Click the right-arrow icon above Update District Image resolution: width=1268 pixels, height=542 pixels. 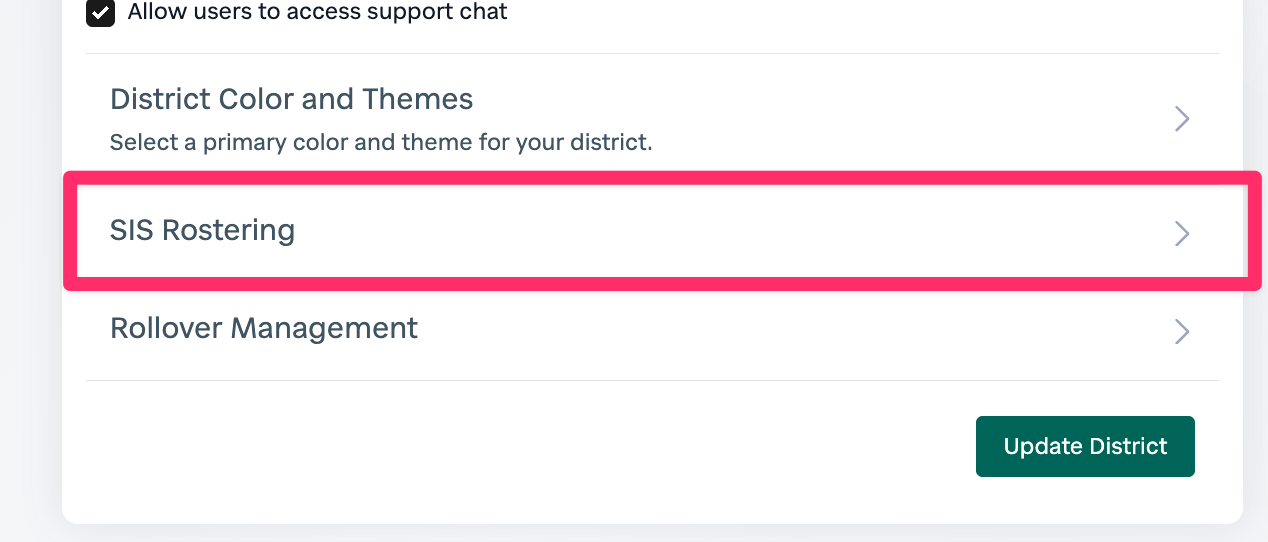pyautogui.click(x=1181, y=331)
